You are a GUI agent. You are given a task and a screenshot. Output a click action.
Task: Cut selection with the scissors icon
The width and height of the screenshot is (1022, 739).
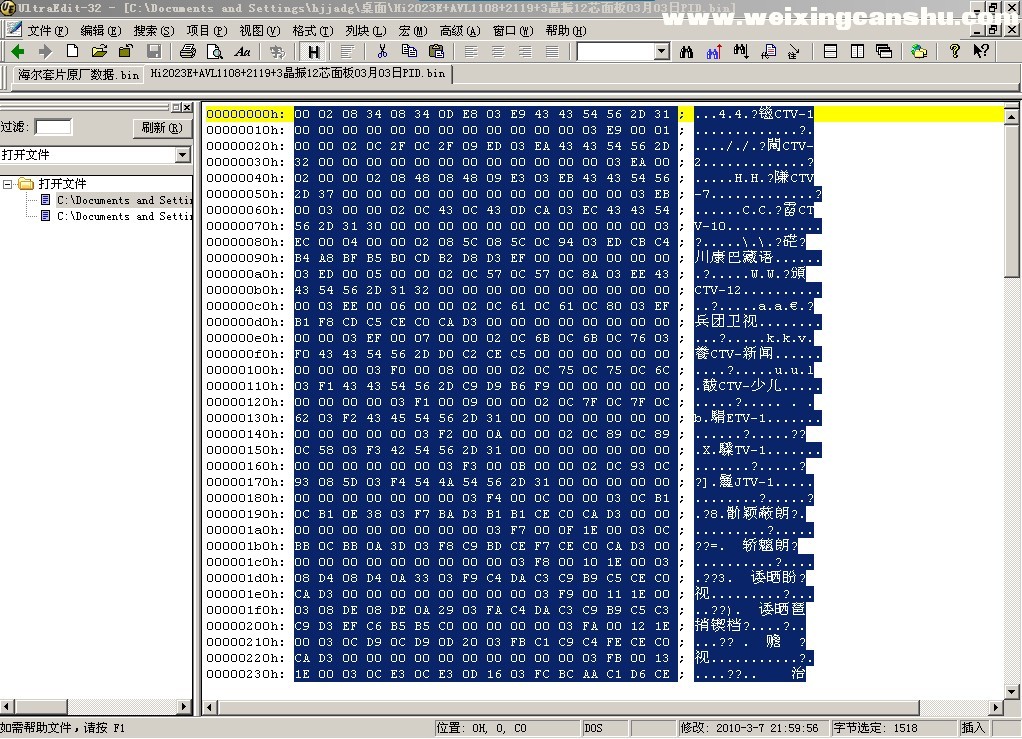click(382, 51)
